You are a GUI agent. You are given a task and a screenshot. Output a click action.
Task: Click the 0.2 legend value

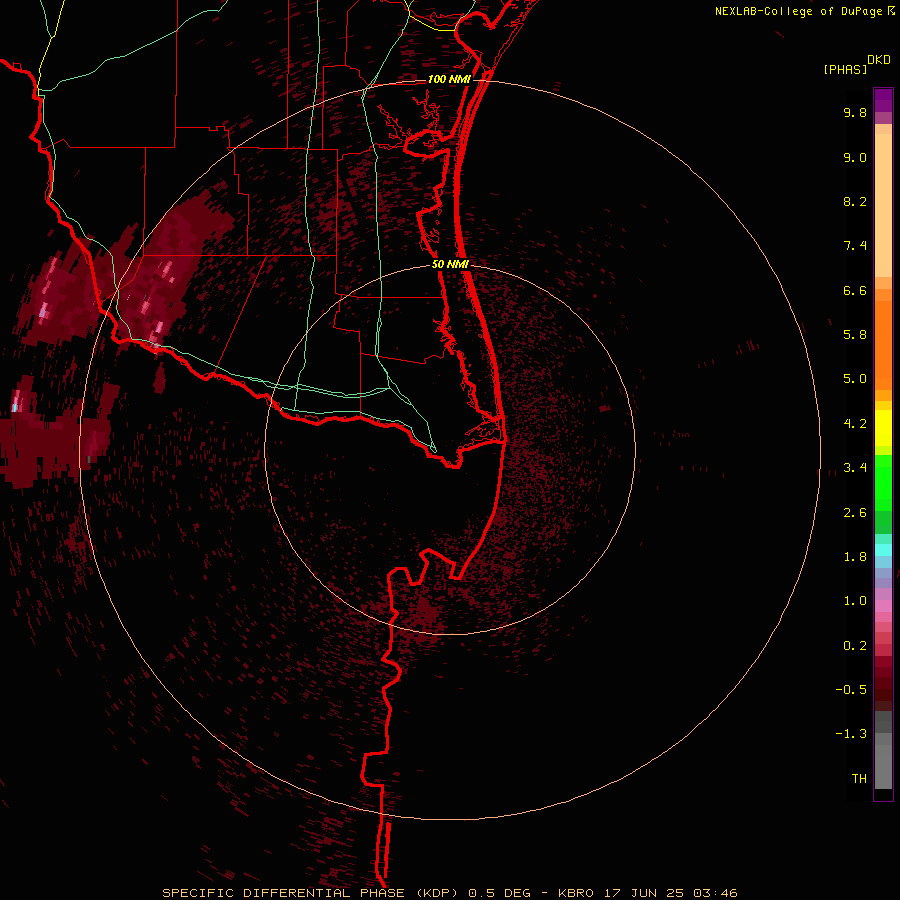pos(855,646)
